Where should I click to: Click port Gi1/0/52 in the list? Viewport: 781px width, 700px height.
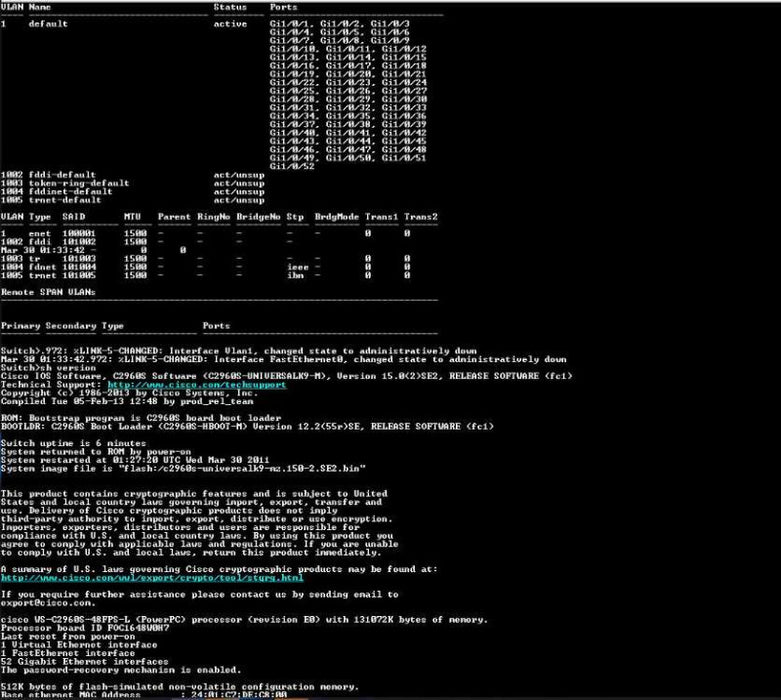pos(292,166)
